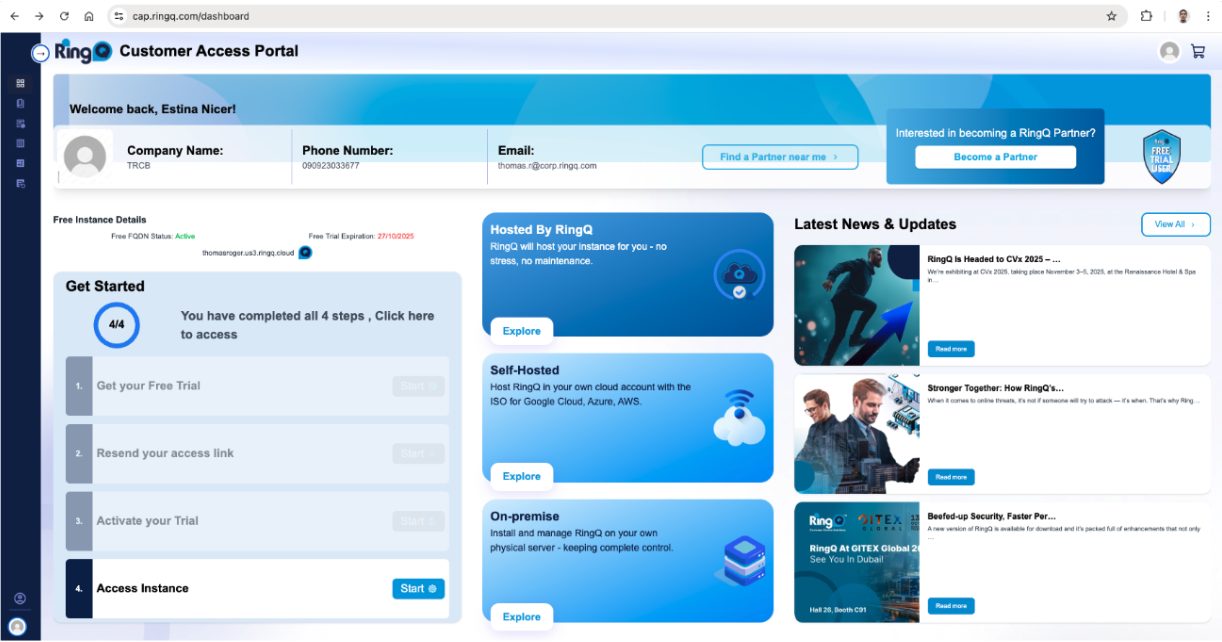The width and height of the screenshot is (1222, 642).
Task: Go forward in the browser
Action: coord(39,16)
